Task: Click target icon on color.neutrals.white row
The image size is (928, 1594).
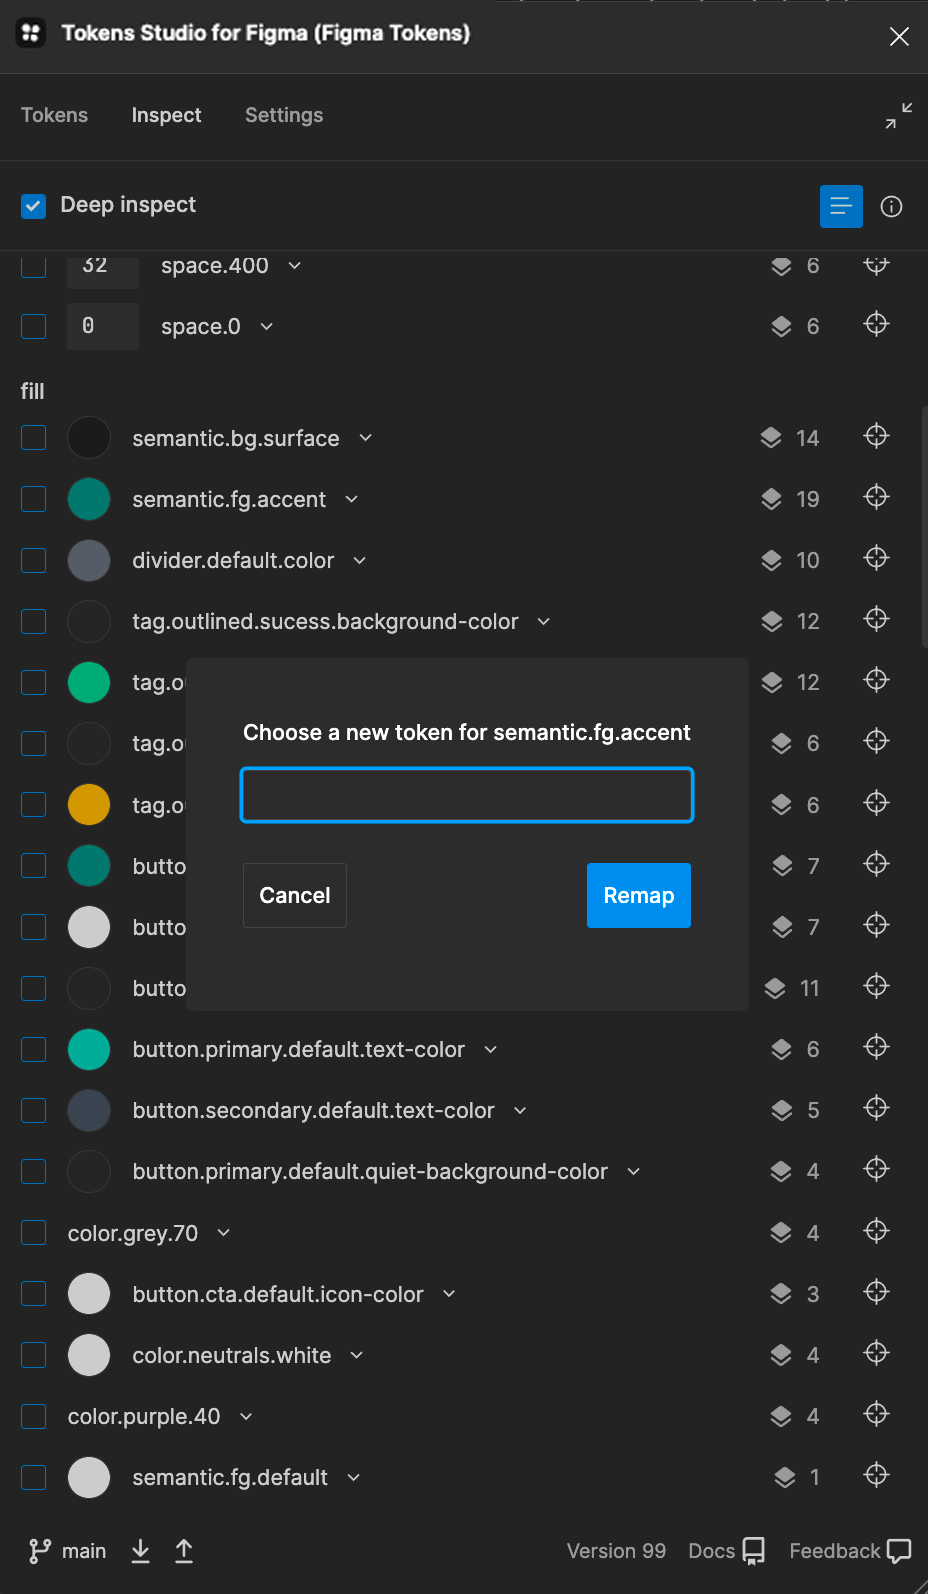Action: [876, 1353]
